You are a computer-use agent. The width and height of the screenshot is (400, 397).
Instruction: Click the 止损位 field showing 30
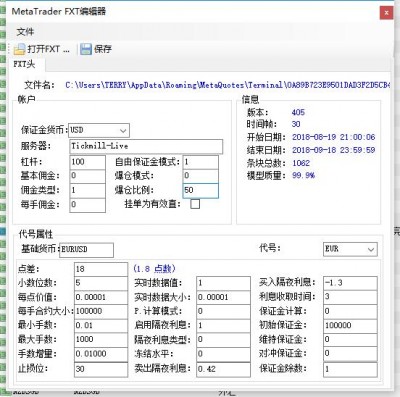[x=101, y=369]
